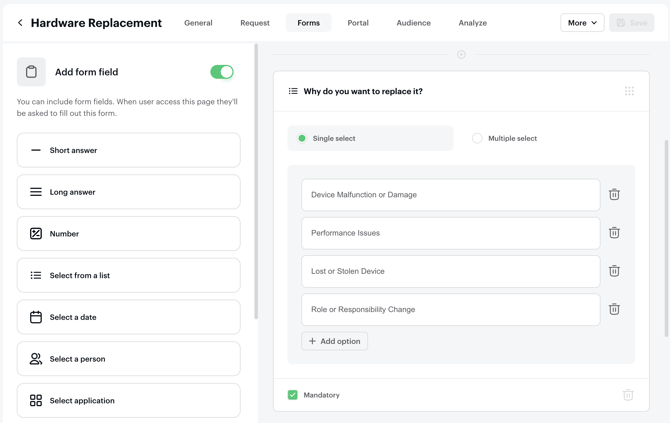
Task: Add a Select from a list field
Action: [128, 275]
